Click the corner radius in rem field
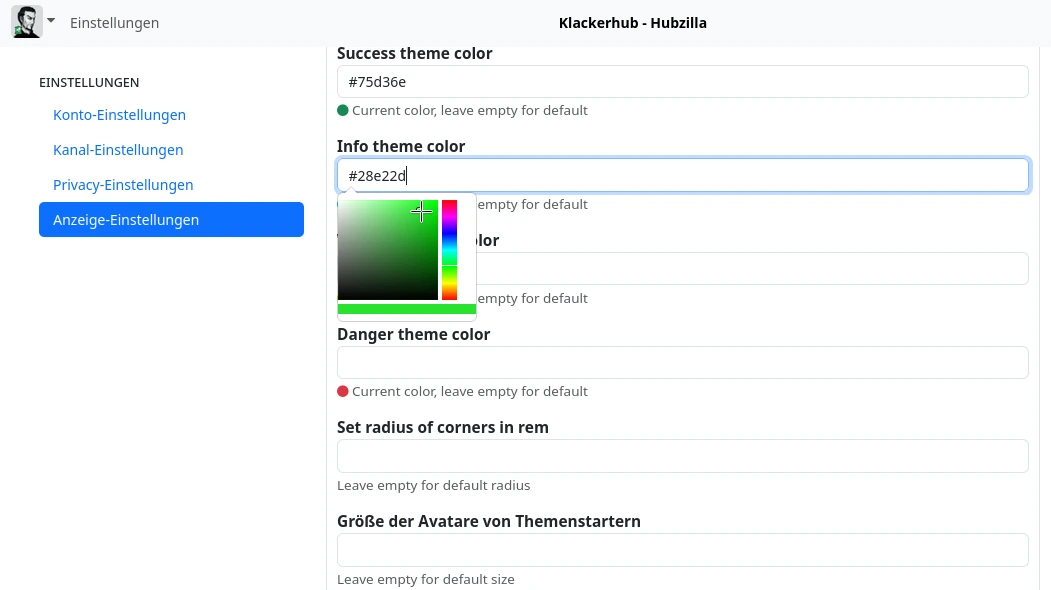The height and width of the screenshot is (590, 1051). (682, 456)
